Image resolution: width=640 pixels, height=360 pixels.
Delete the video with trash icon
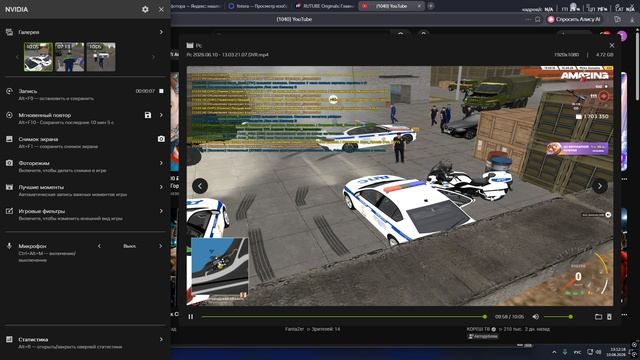pyautogui.click(x=609, y=317)
